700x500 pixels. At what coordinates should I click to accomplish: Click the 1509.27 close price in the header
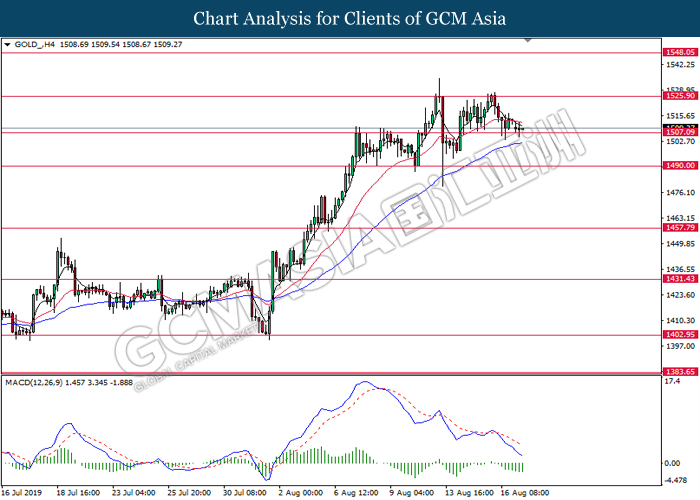(x=167, y=45)
